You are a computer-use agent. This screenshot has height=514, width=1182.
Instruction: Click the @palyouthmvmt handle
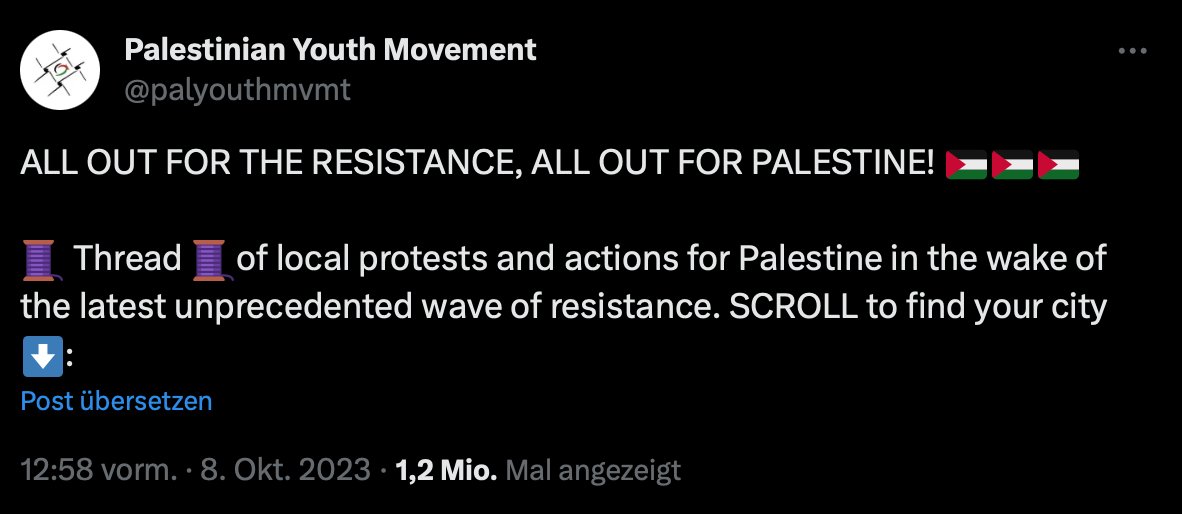point(238,91)
